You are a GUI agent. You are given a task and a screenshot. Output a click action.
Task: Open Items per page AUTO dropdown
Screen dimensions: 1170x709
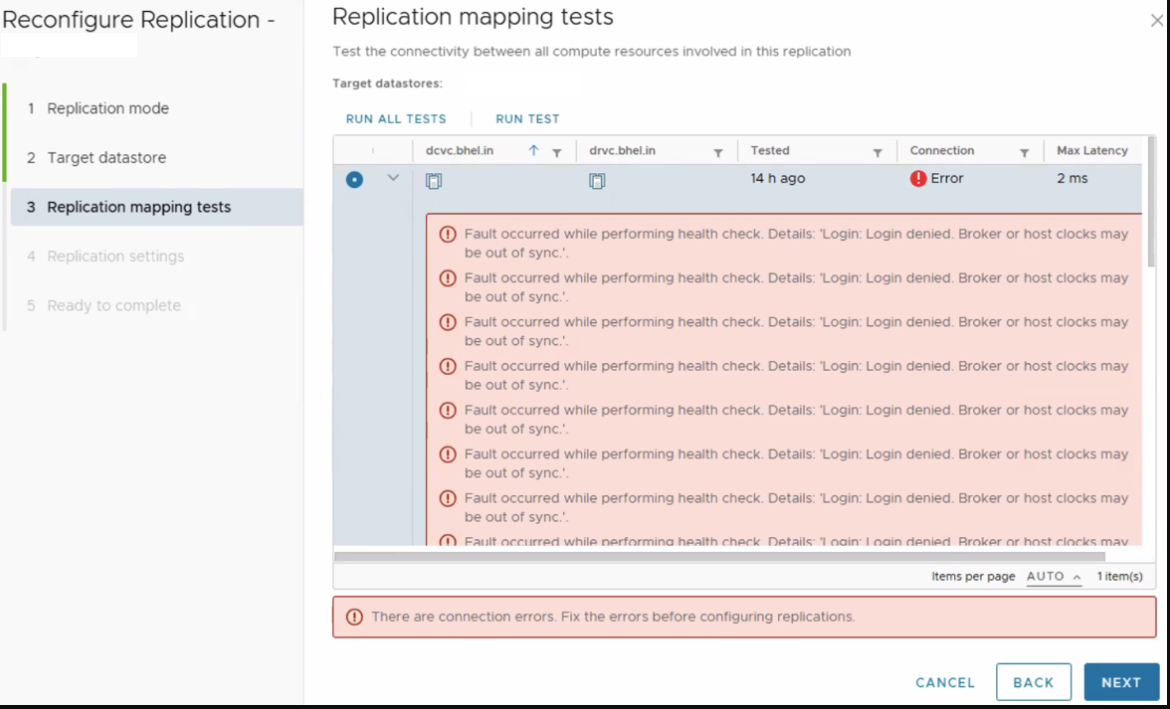click(1054, 576)
